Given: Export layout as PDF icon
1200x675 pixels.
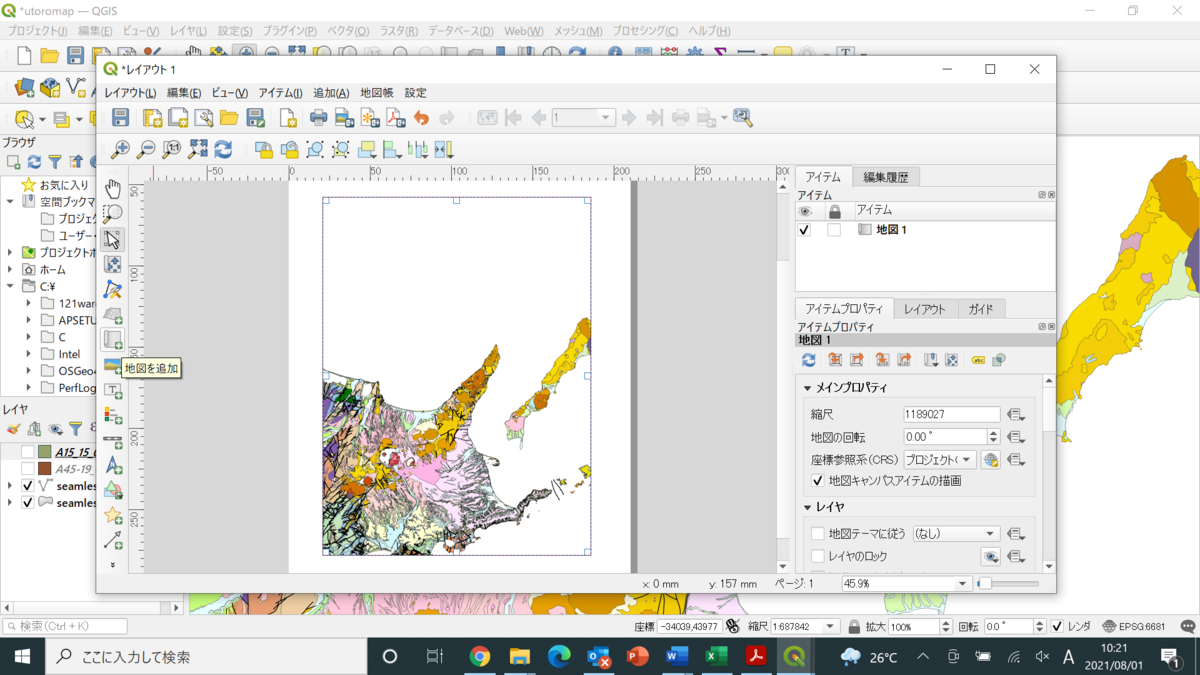Looking at the screenshot, I should pyautogui.click(x=396, y=118).
